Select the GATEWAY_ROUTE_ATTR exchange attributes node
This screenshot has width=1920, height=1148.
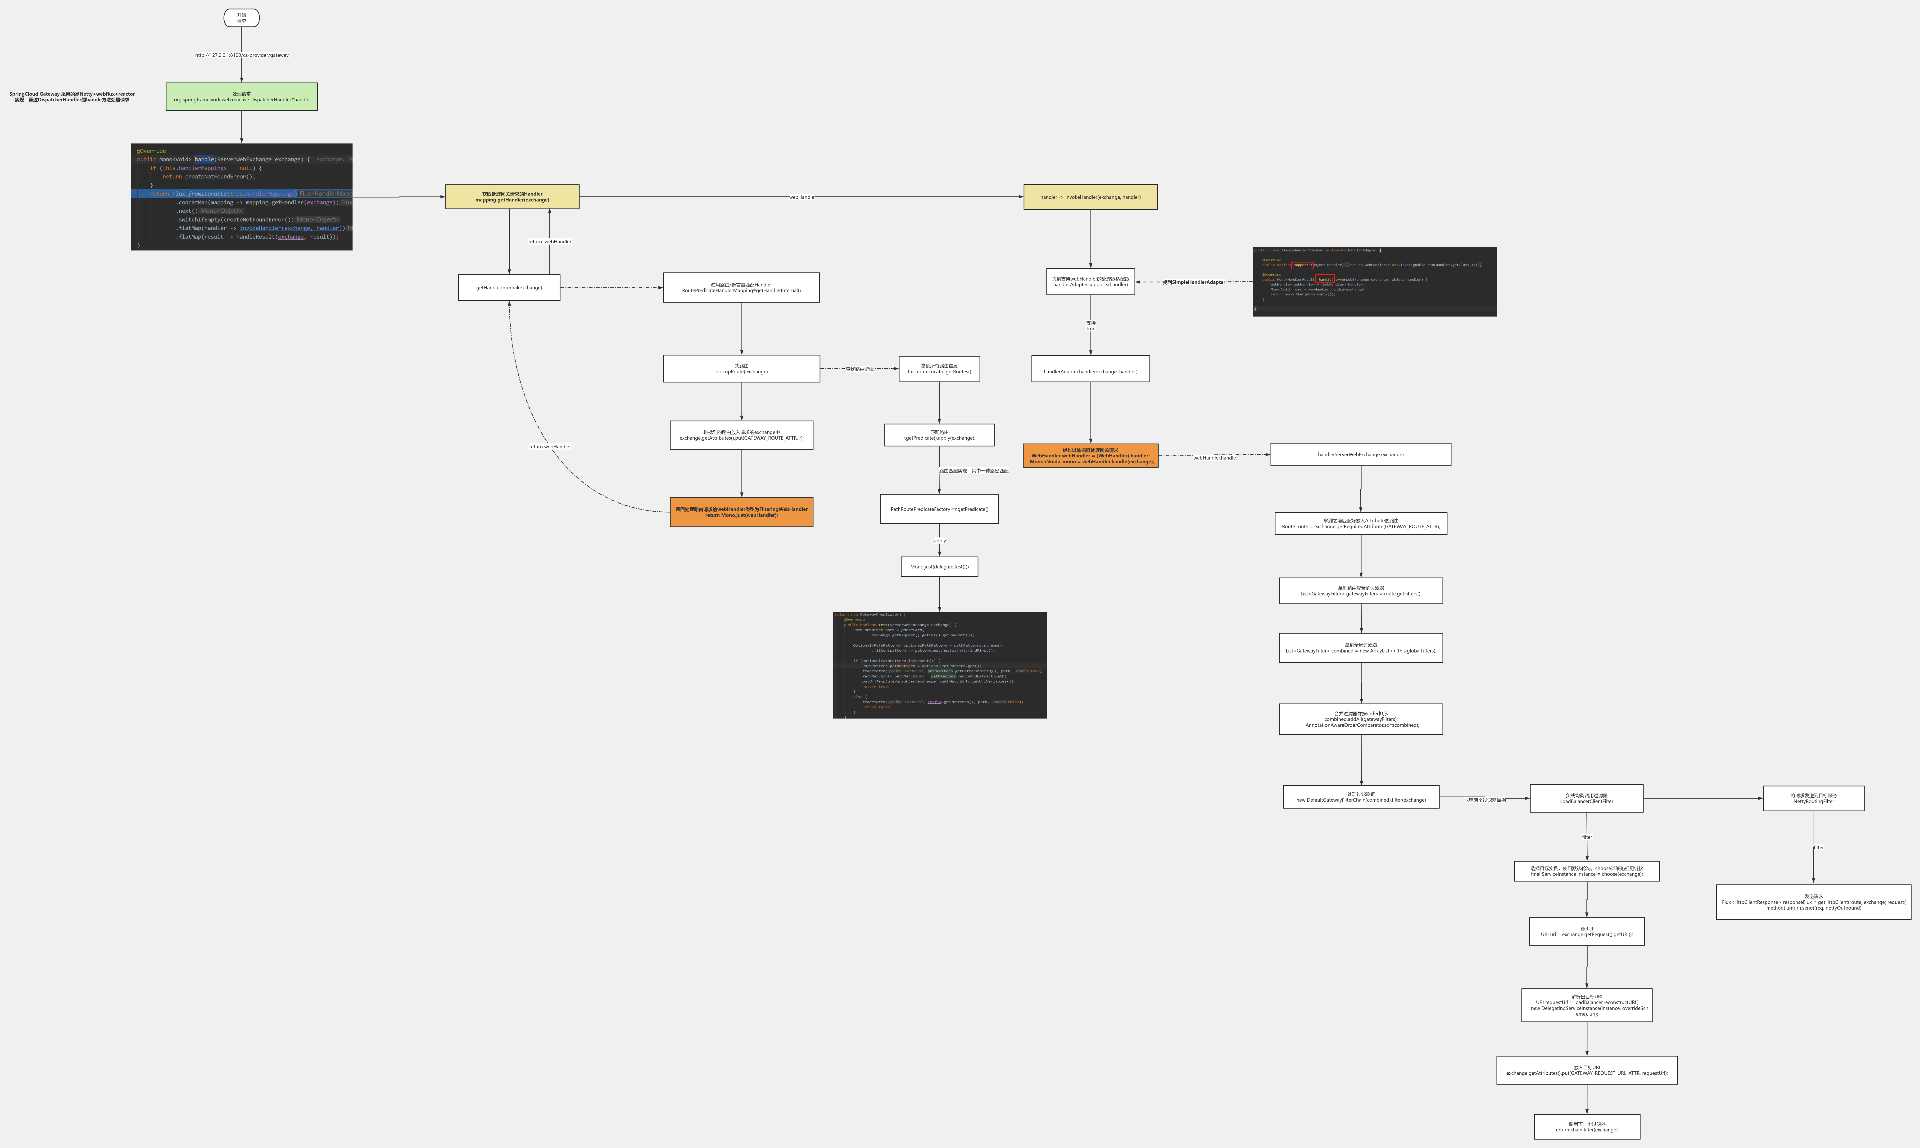point(741,435)
